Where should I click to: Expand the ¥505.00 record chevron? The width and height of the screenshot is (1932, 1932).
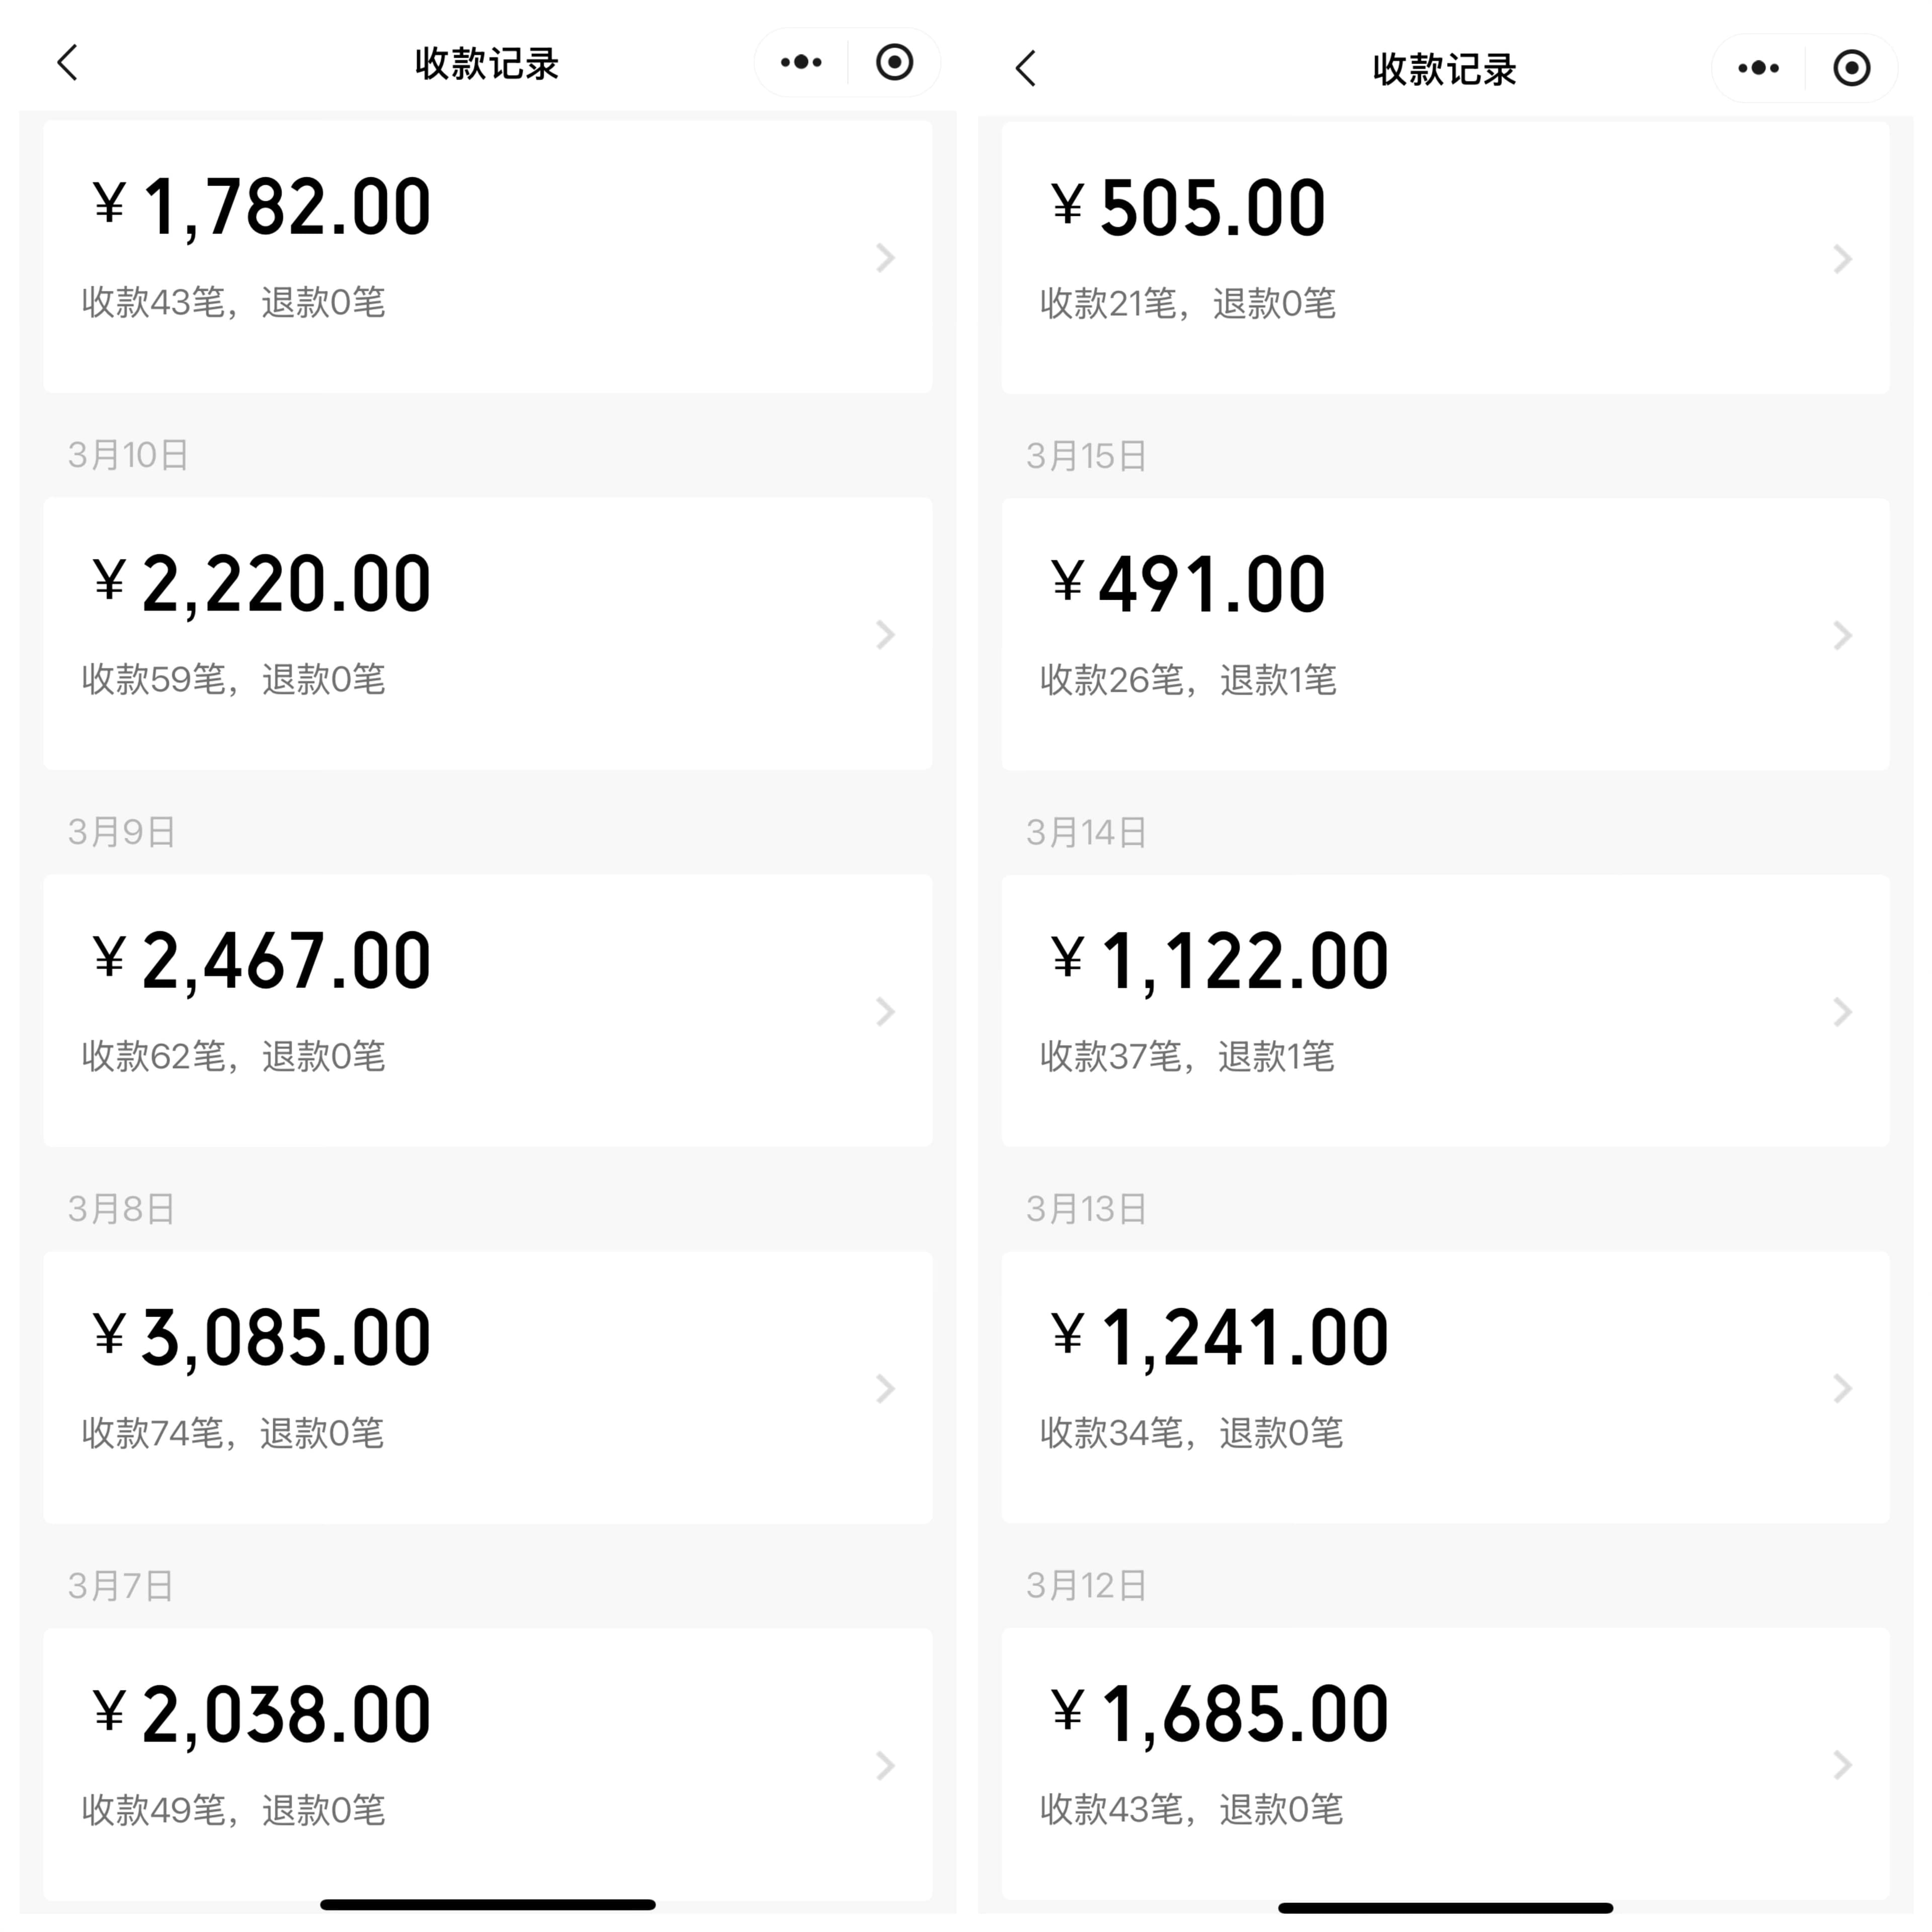[x=1842, y=259]
